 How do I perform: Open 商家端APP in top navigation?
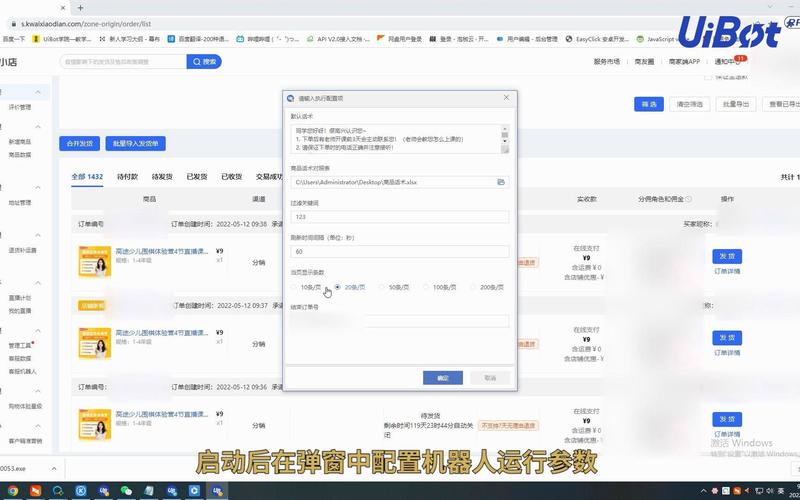coord(684,62)
